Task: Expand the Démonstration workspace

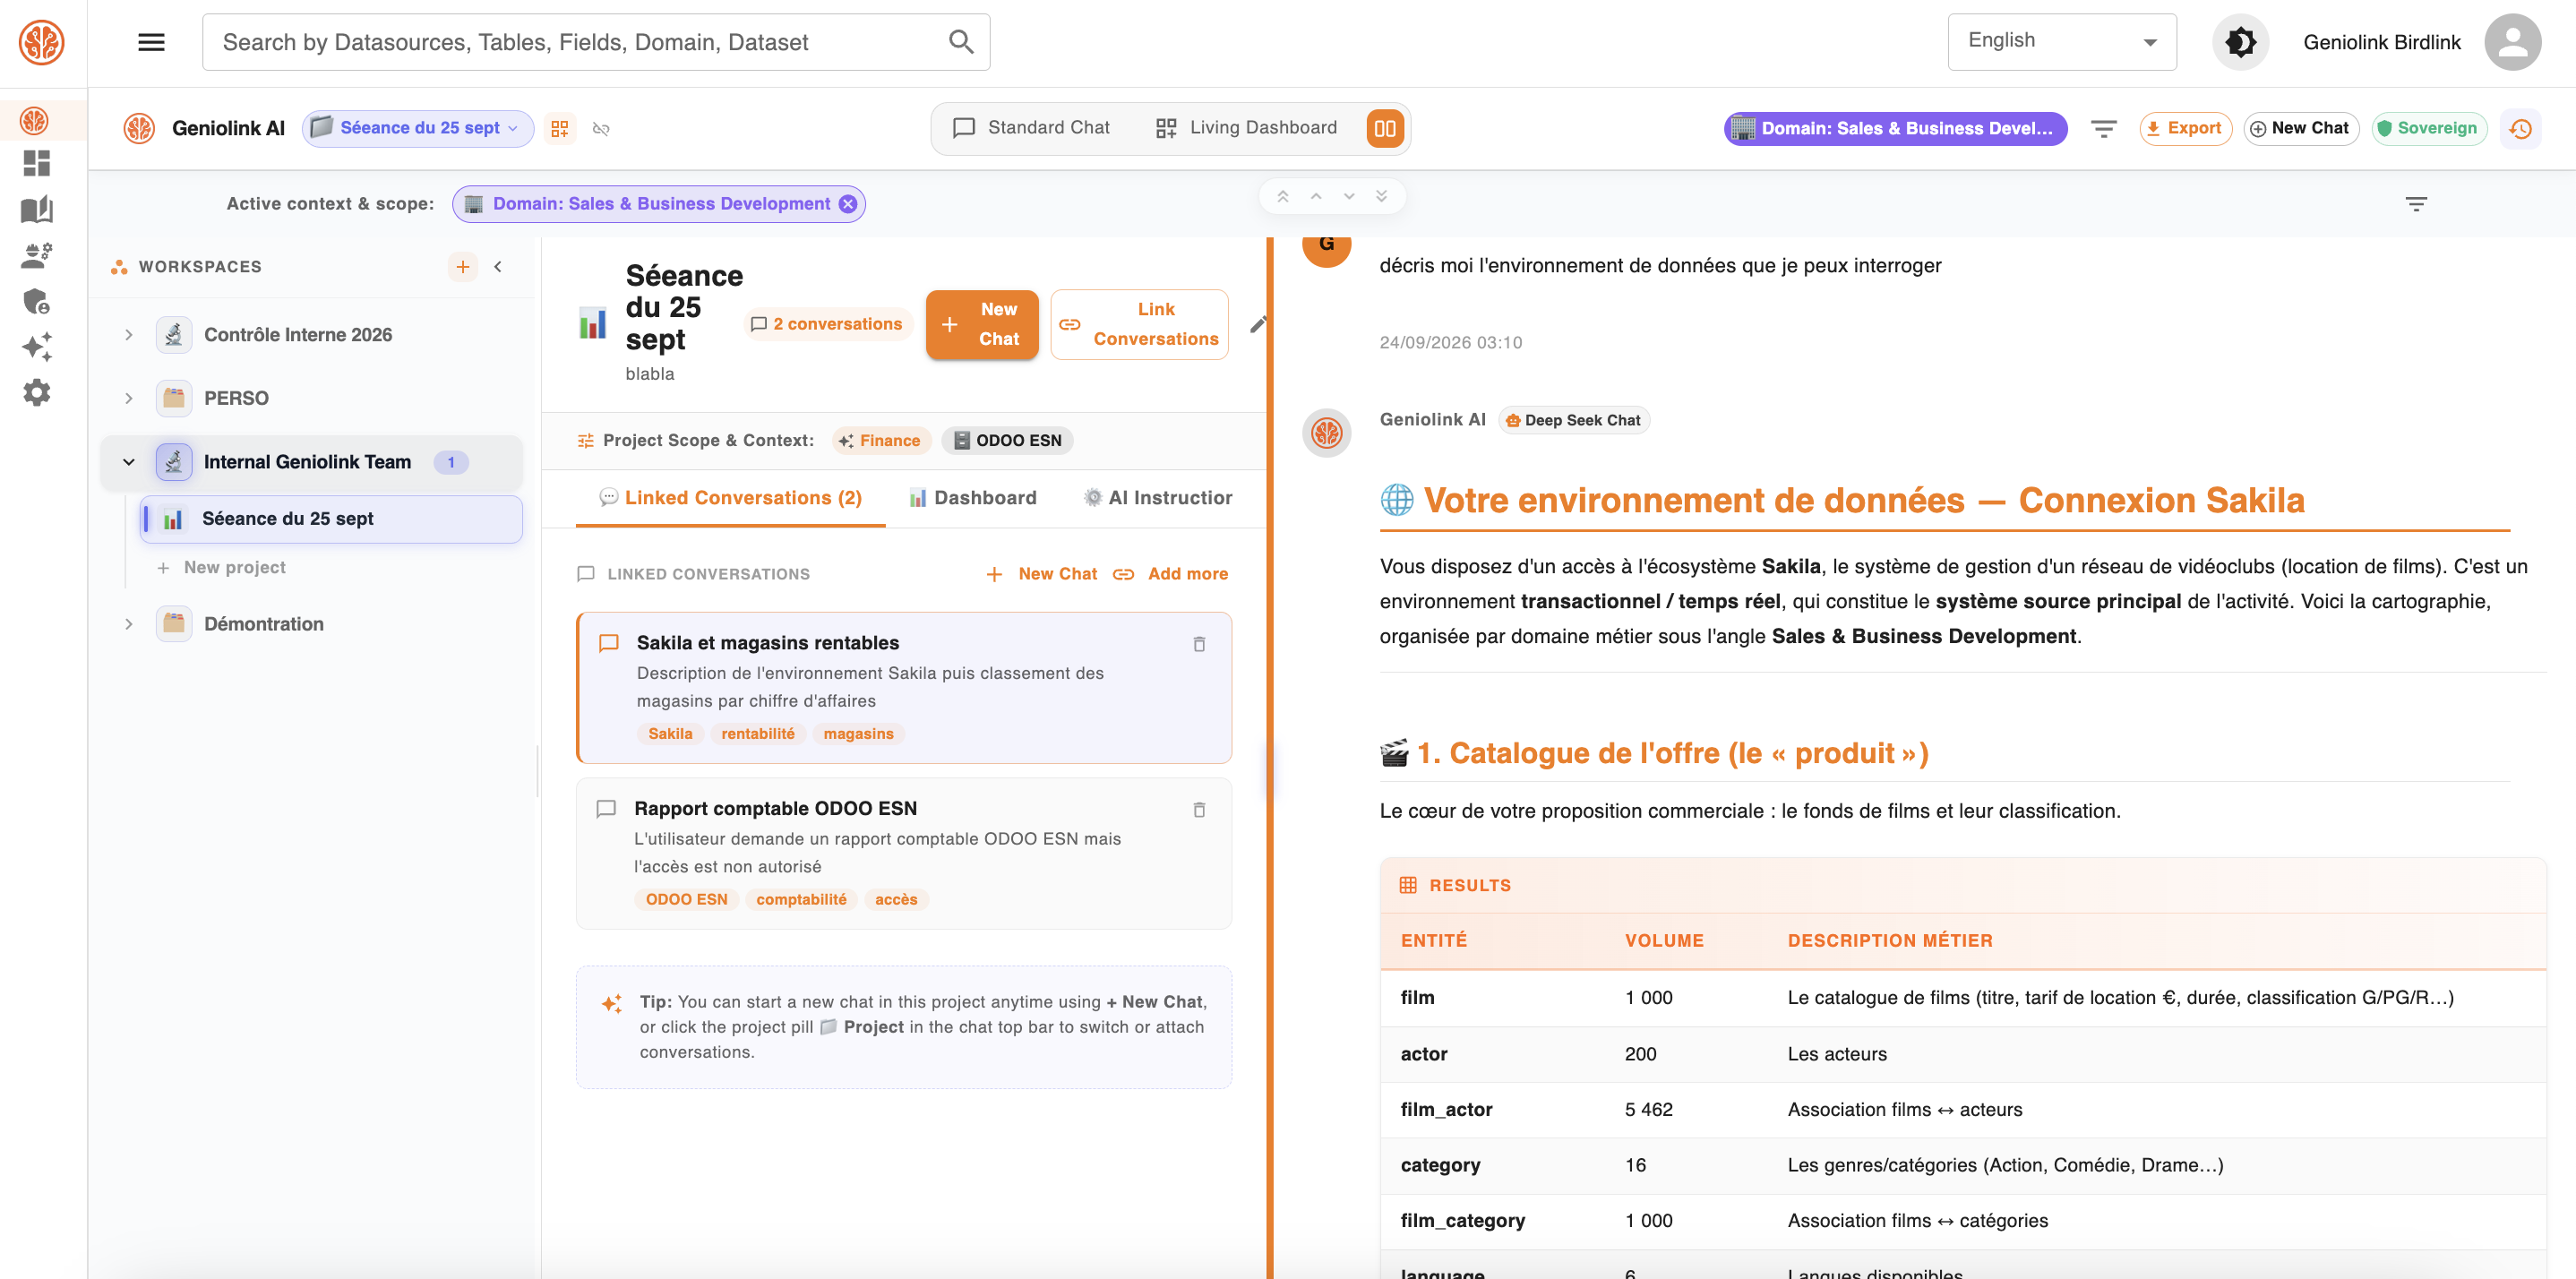Action: click(128, 624)
